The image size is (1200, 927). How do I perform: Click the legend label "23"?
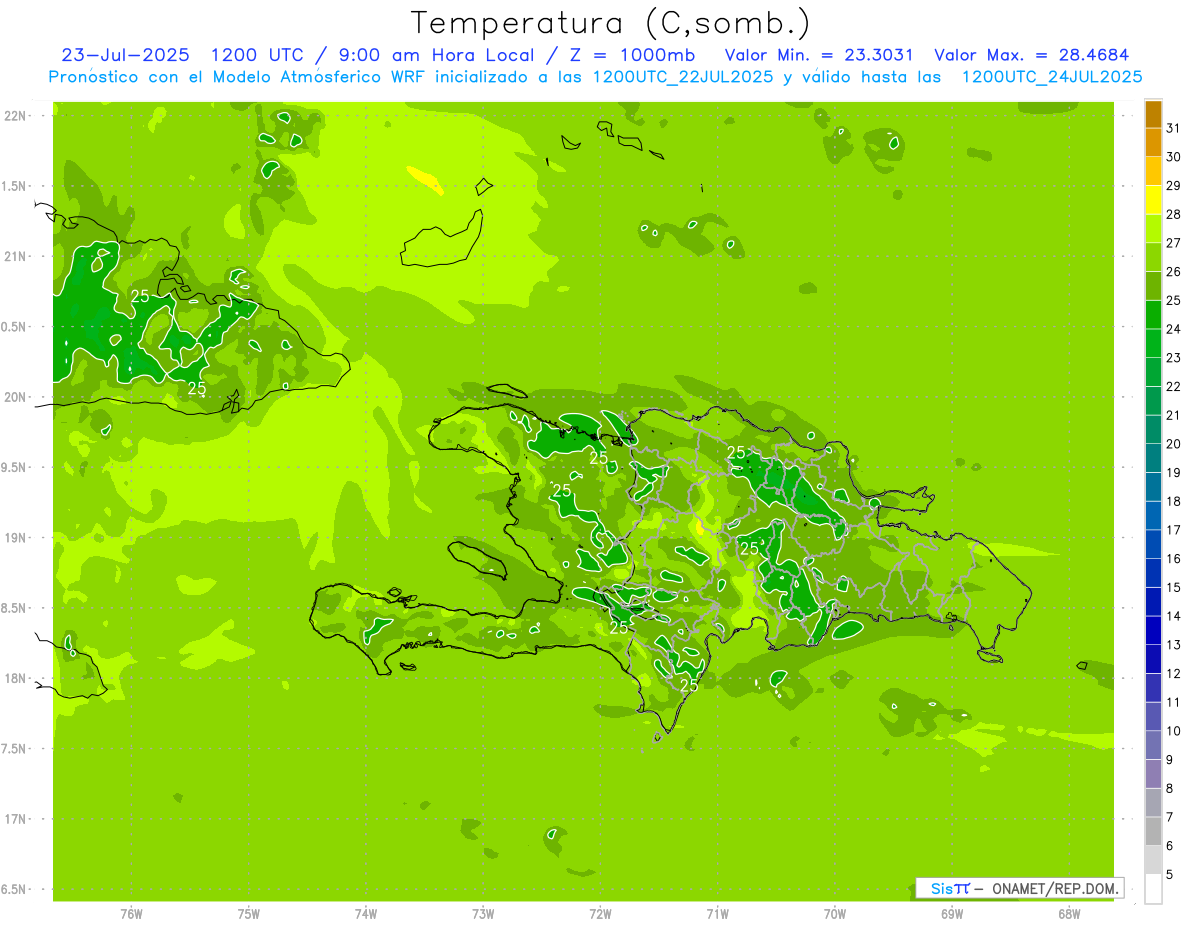pyautogui.click(x=1173, y=358)
